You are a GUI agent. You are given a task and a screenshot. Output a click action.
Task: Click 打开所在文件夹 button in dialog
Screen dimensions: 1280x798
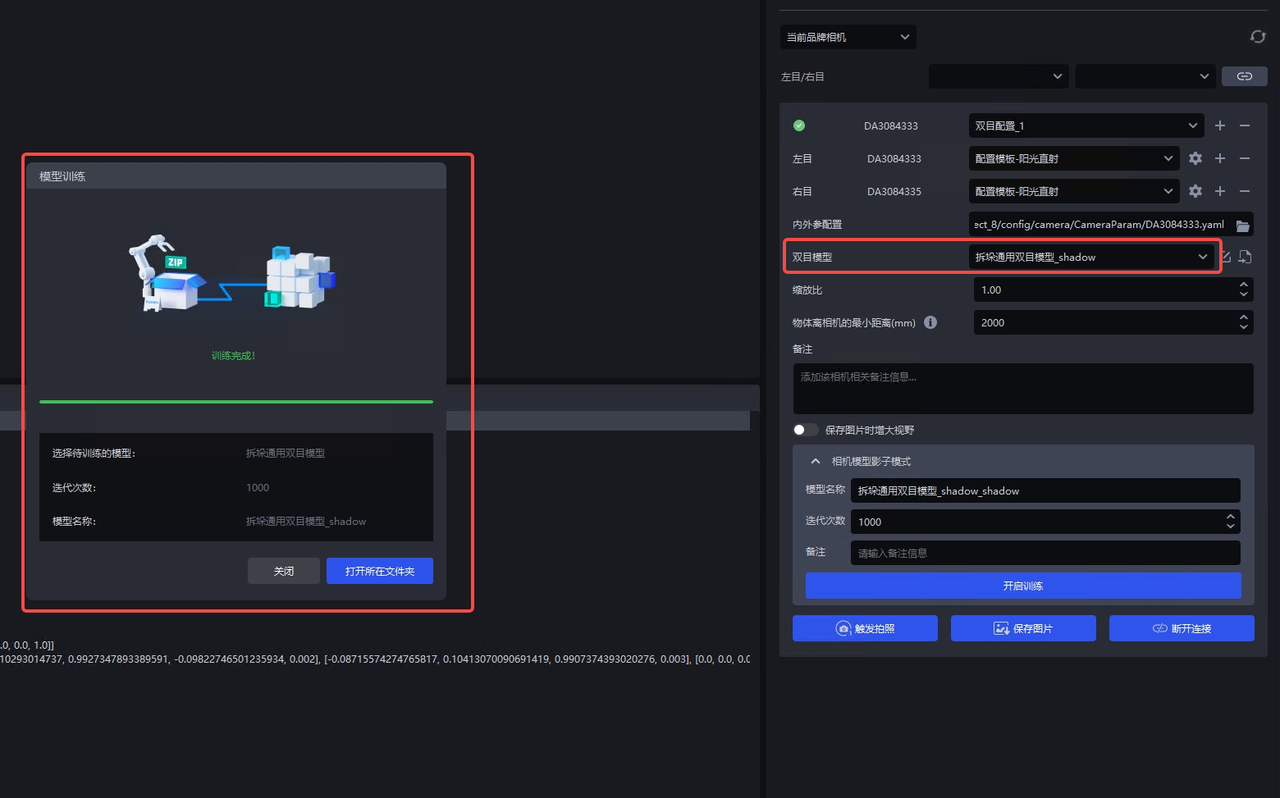pos(379,571)
